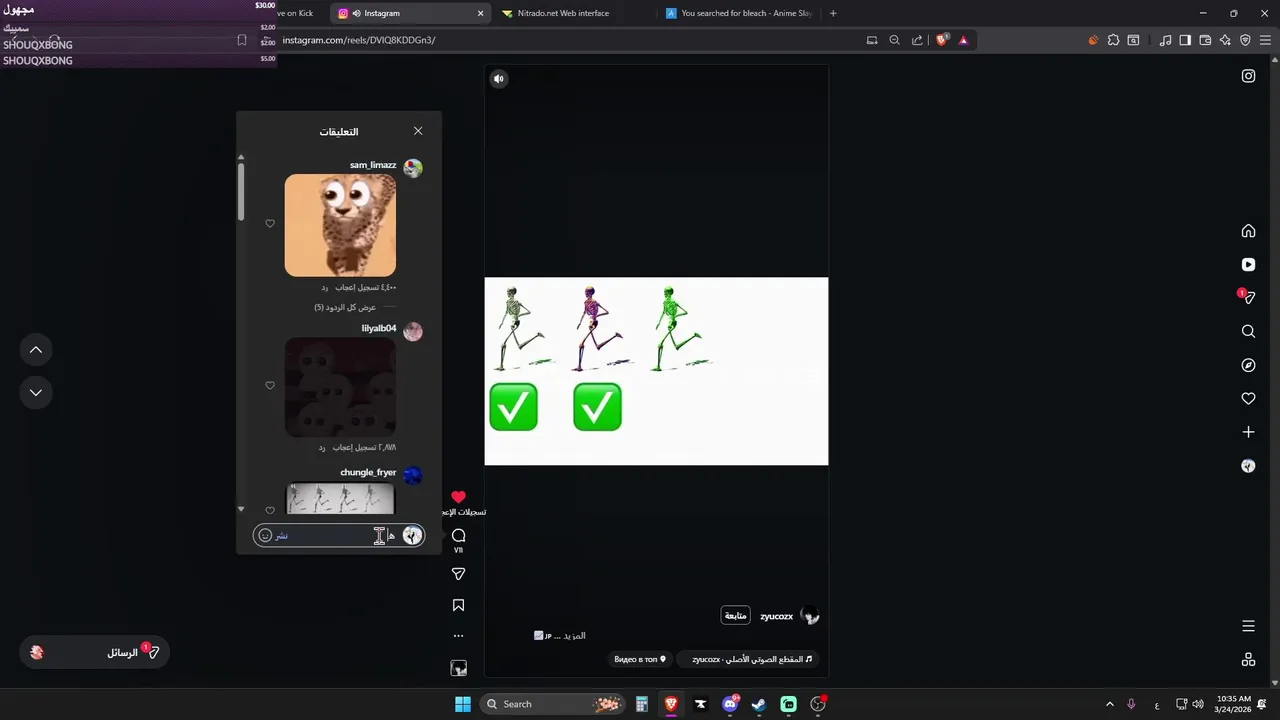This screenshot has height=720, width=1280.
Task: Open Brave Shields lion icon
Action: click(x=942, y=40)
